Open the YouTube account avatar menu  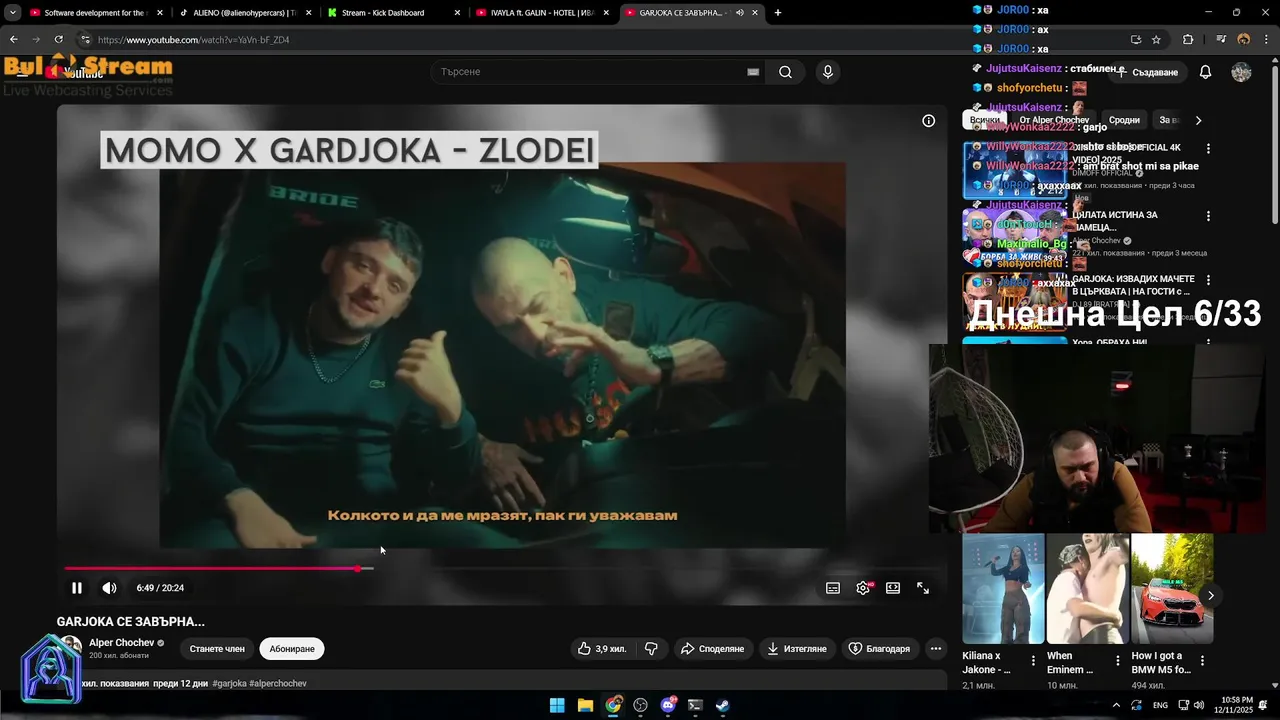[1241, 72]
